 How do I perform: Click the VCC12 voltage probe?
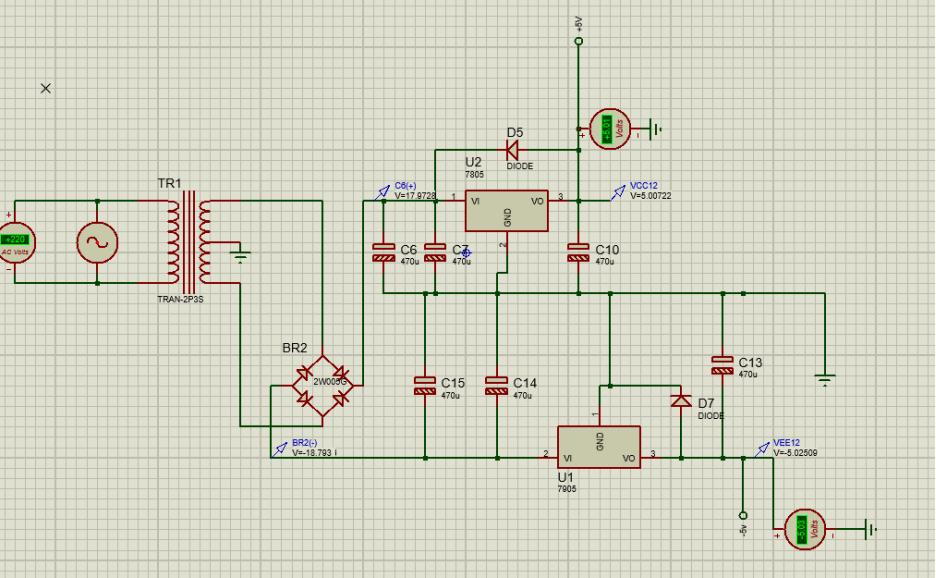pos(618,192)
